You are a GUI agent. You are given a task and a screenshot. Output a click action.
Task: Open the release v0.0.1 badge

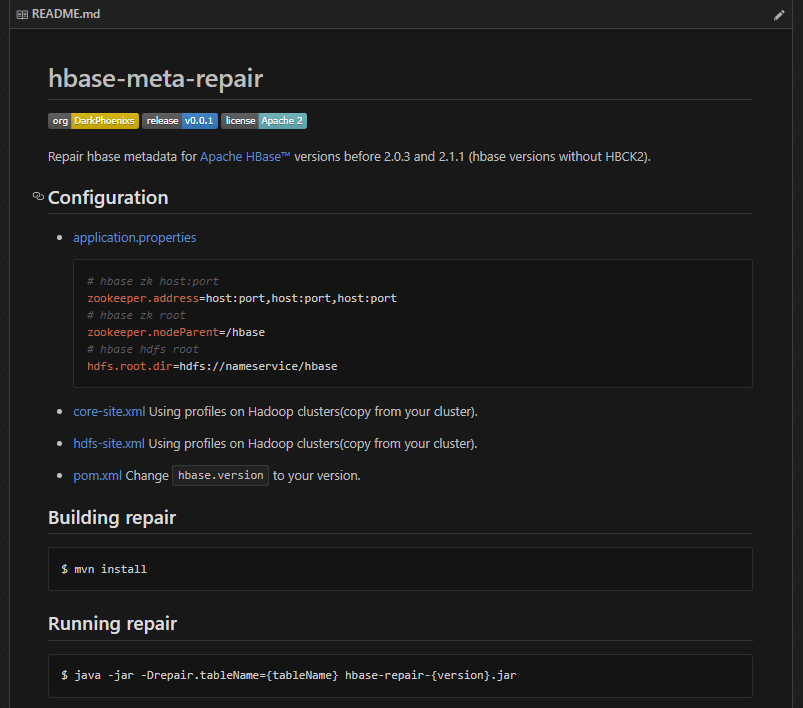click(x=179, y=121)
